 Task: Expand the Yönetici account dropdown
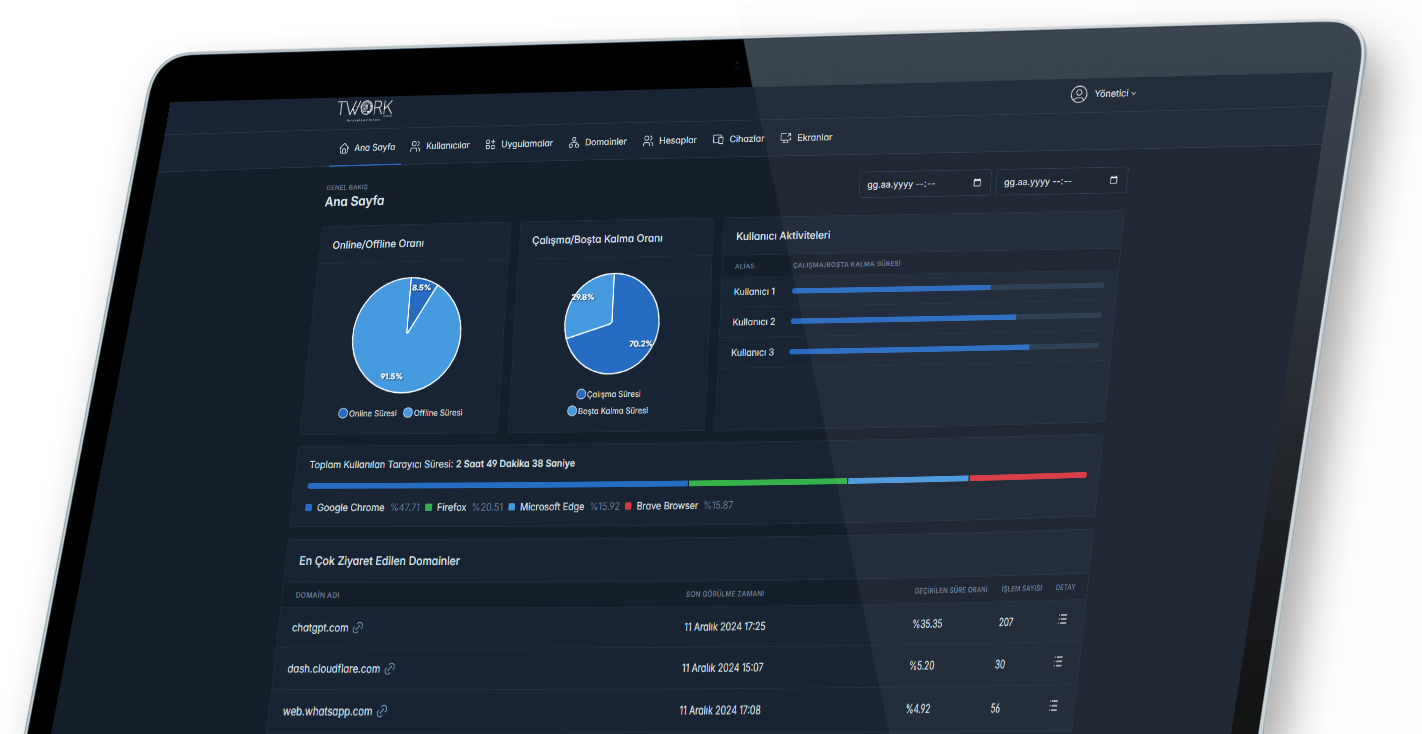[1115, 93]
